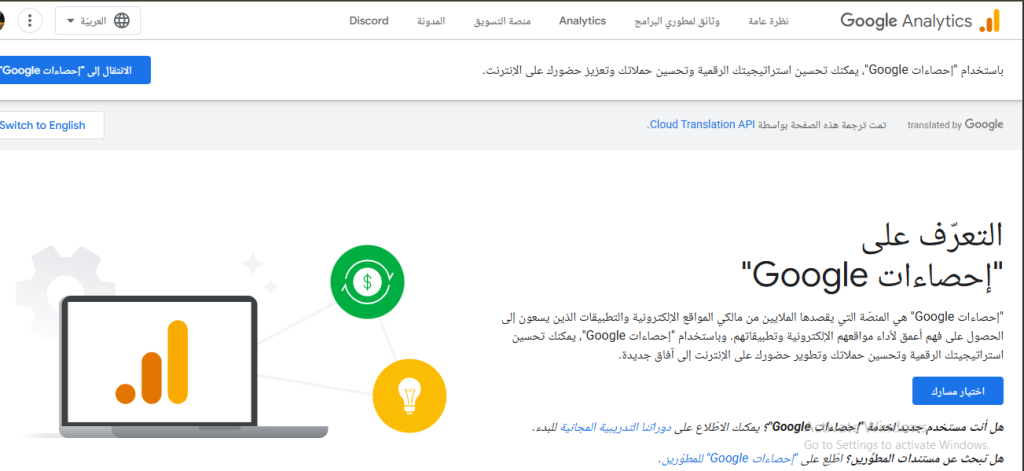Open وثائق لمطوري البرامج nav item
This screenshot has width=1024, height=471.
point(677,21)
